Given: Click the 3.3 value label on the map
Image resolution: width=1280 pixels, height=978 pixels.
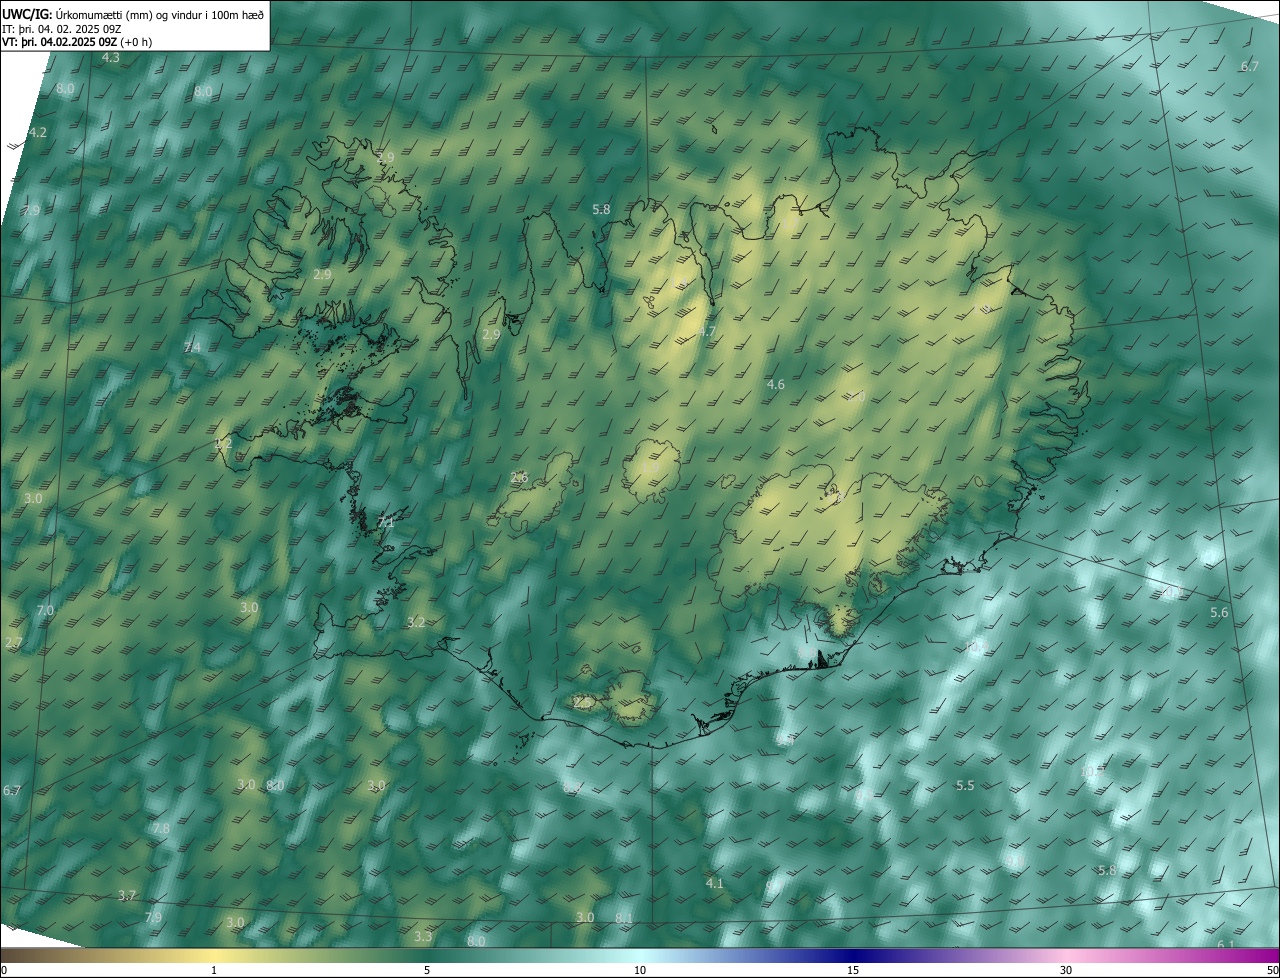Looking at the screenshot, I should click(423, 936).
